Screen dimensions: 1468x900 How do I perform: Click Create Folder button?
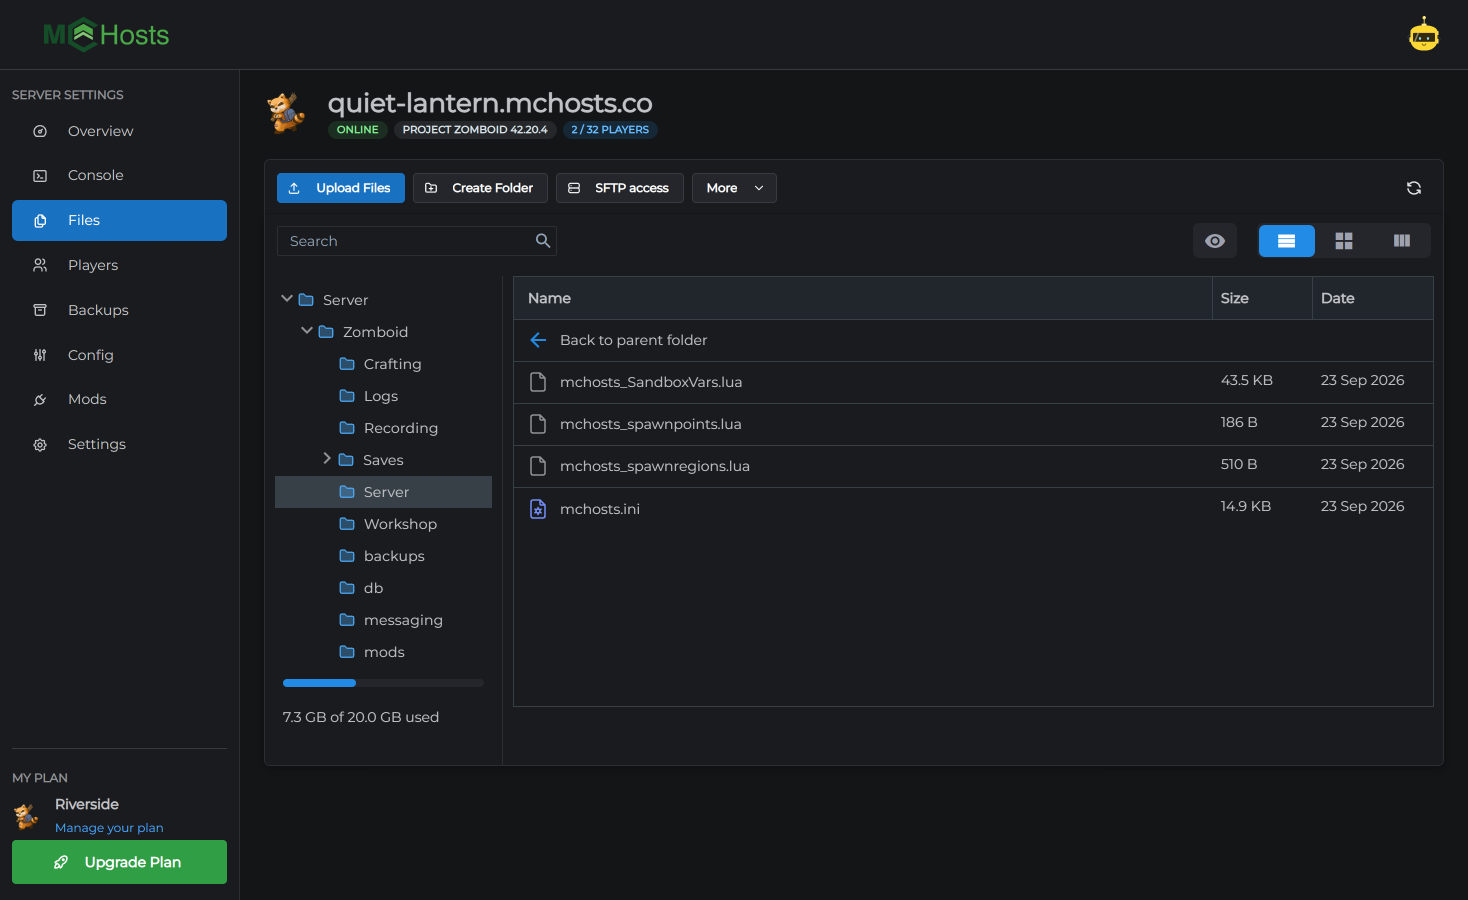pos(480,188)
